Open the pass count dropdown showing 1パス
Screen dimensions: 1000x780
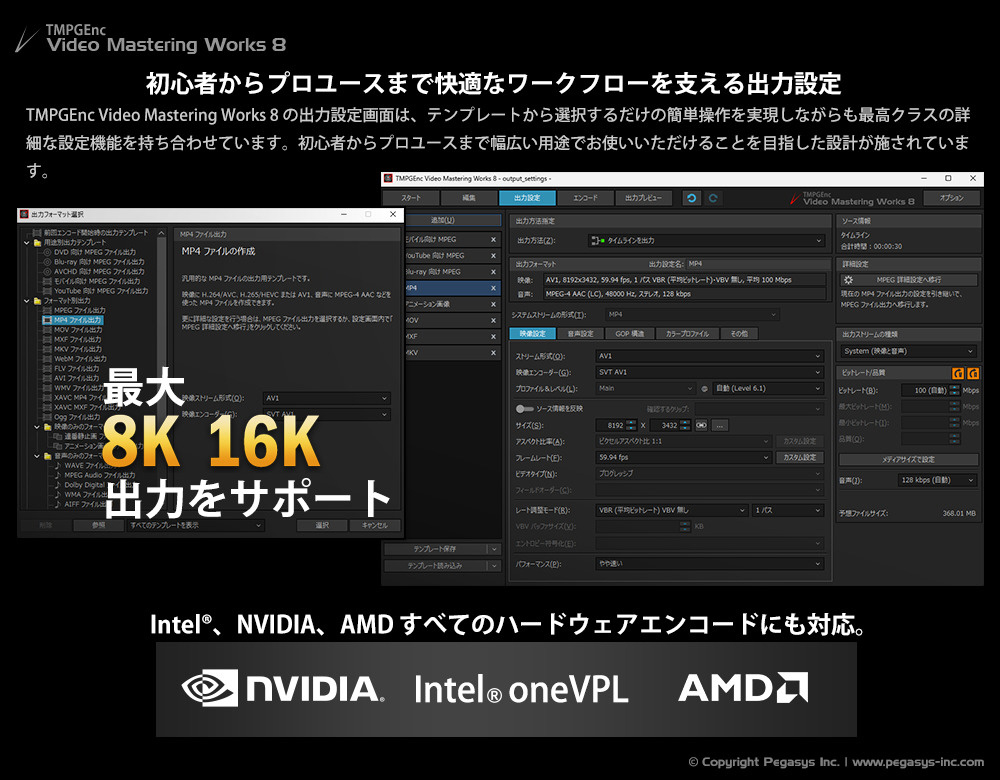(788, 510)
